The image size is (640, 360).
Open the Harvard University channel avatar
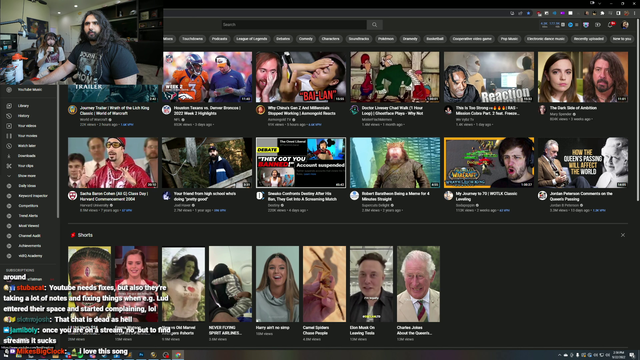[72, 196]
